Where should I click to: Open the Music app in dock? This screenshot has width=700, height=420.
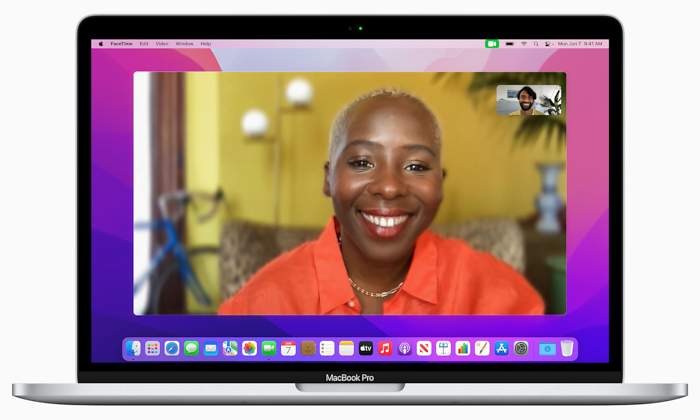point(385,348)
